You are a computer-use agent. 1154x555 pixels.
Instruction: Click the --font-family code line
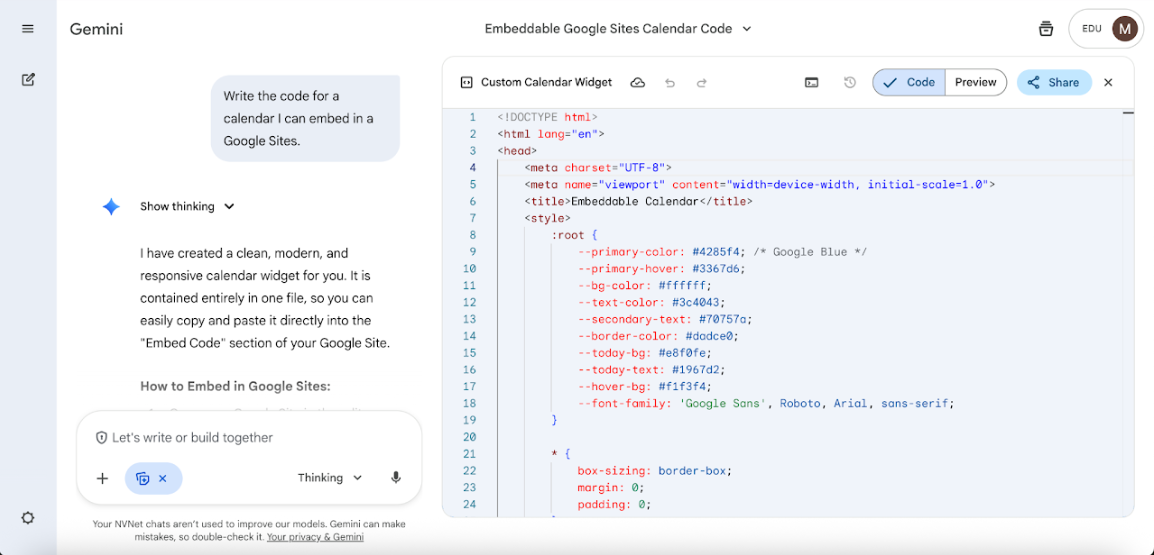point(766,403)
